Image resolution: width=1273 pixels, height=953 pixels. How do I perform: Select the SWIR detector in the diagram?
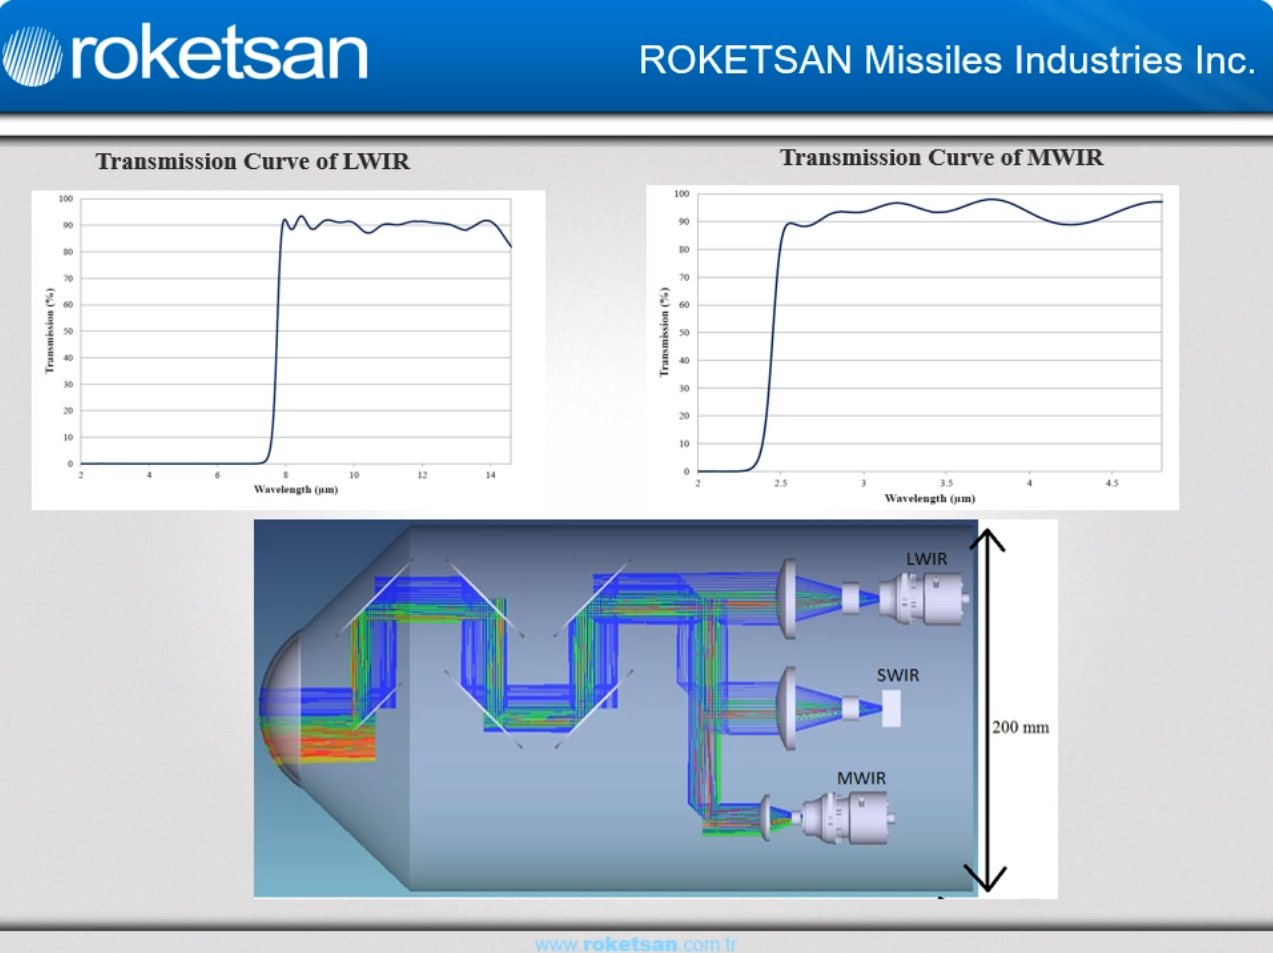[890, 709]
